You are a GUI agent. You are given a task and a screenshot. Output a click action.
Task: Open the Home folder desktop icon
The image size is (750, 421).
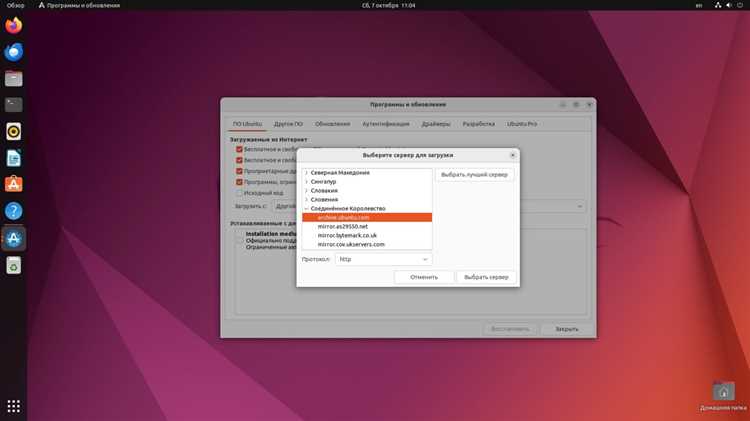coord(723,396)
